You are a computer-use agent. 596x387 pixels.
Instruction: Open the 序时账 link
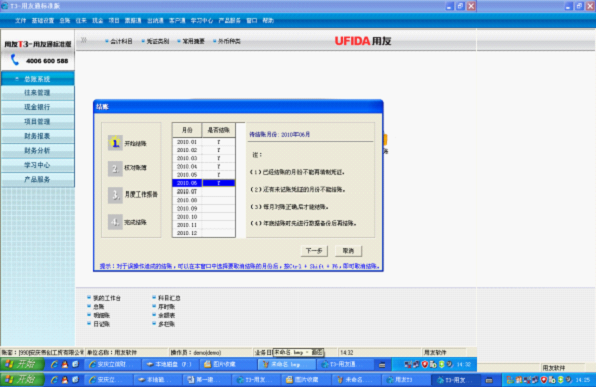(x=166, y=307)
